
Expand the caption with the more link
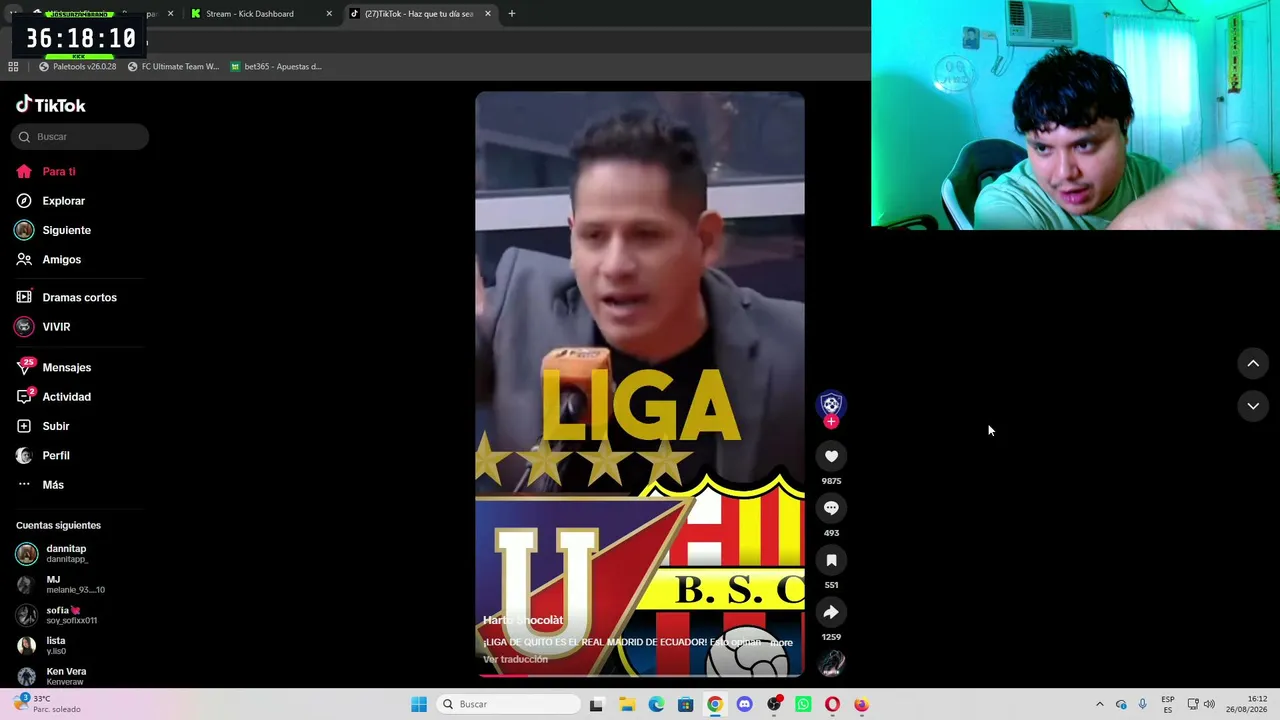pos(781,643)
